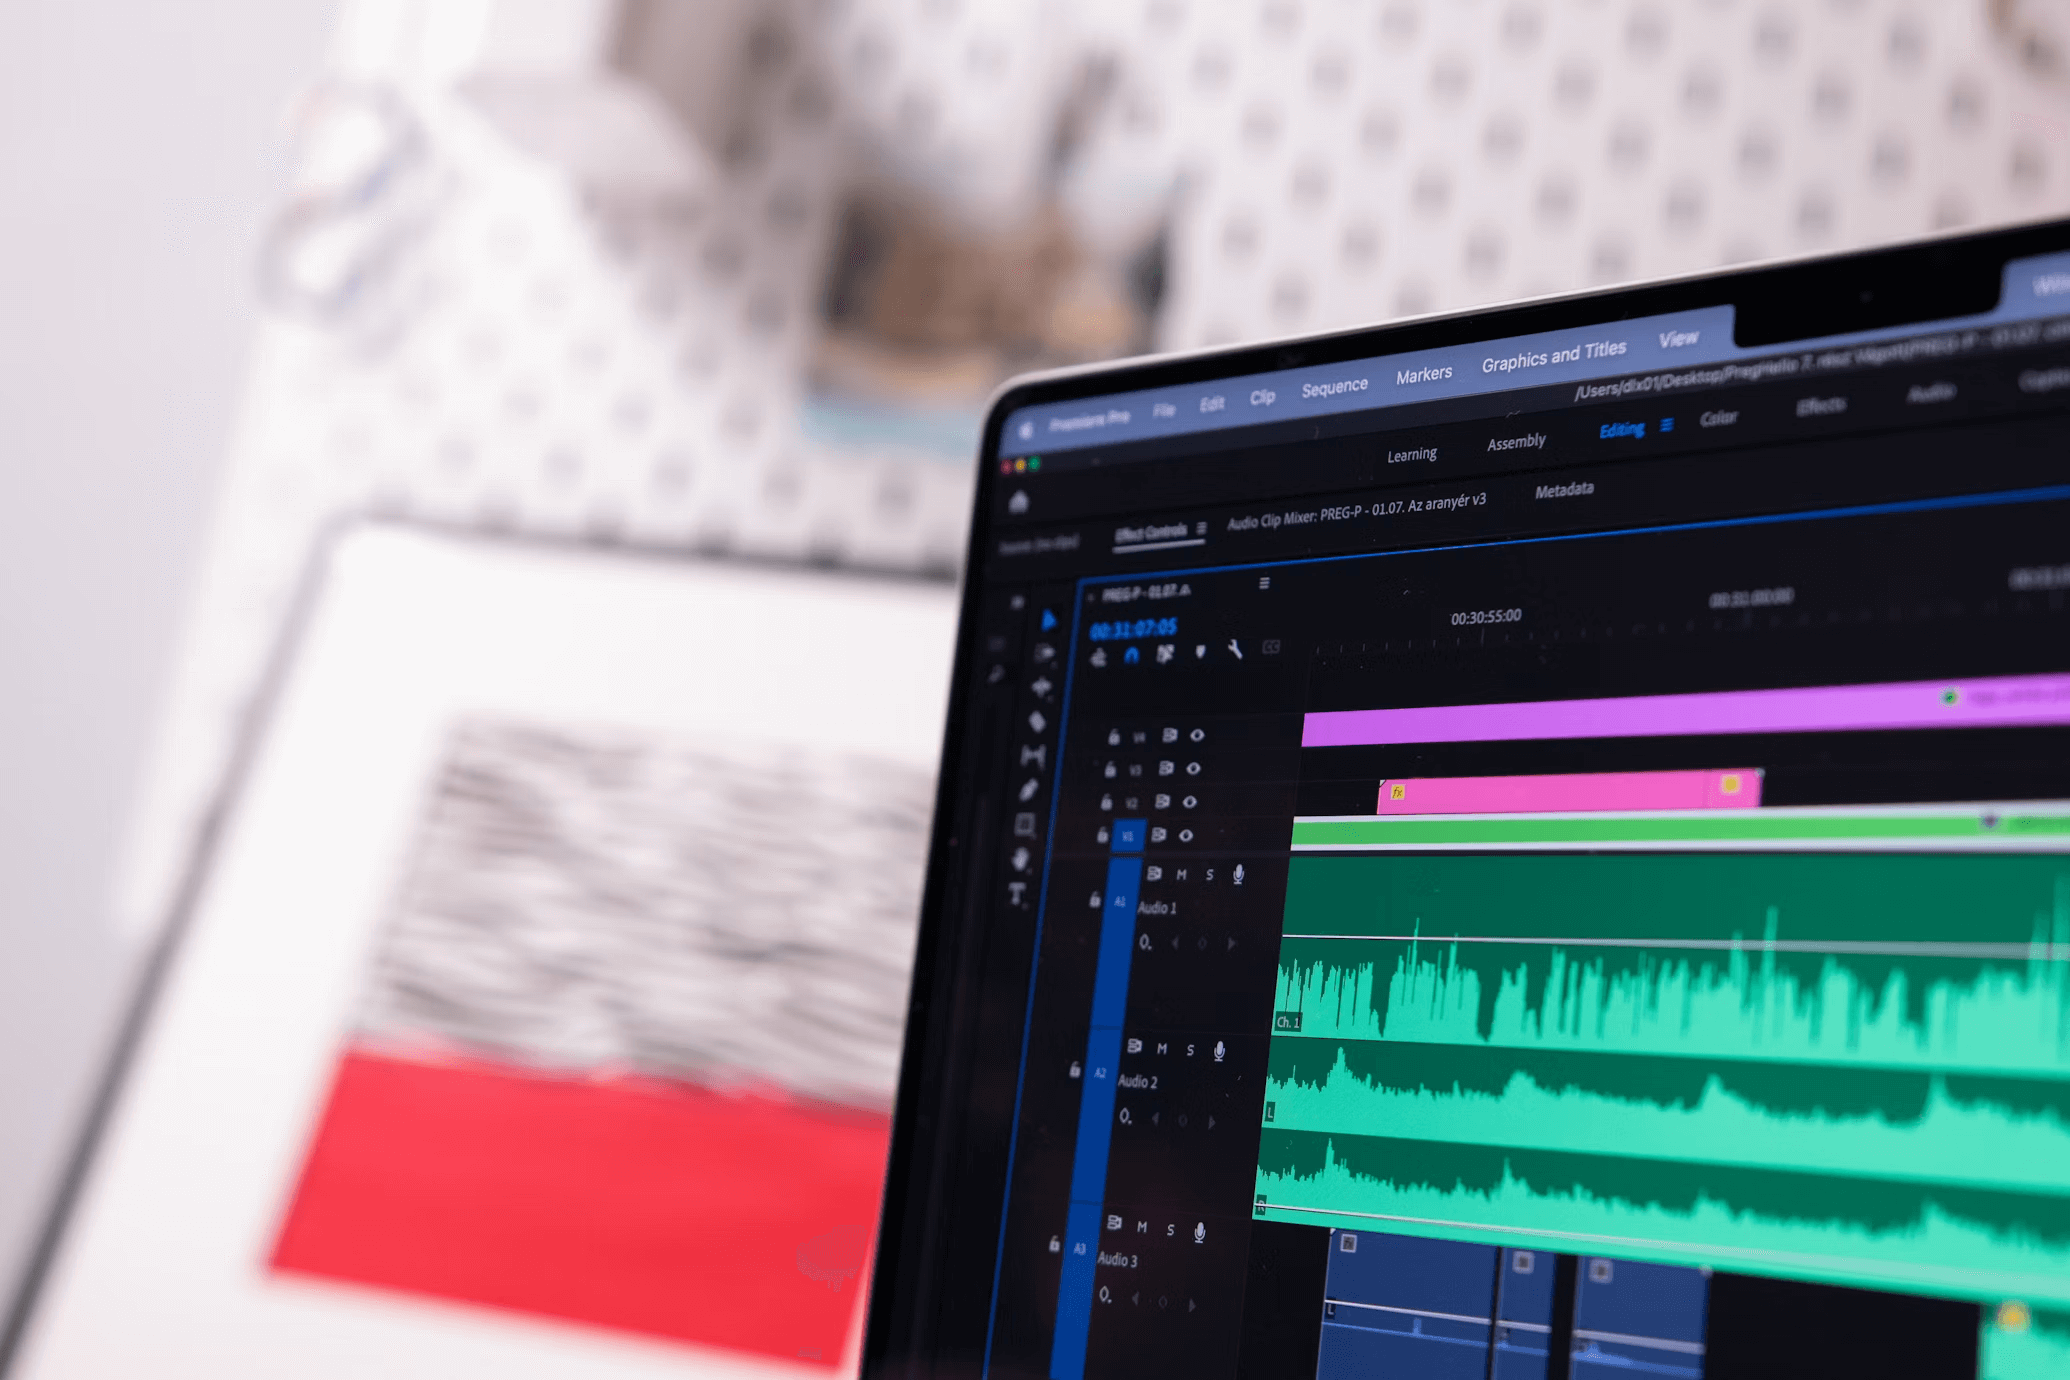Mute Audio 1 track
The width and height of the screenshot is (2070, 1380).
click(1182, 875)
